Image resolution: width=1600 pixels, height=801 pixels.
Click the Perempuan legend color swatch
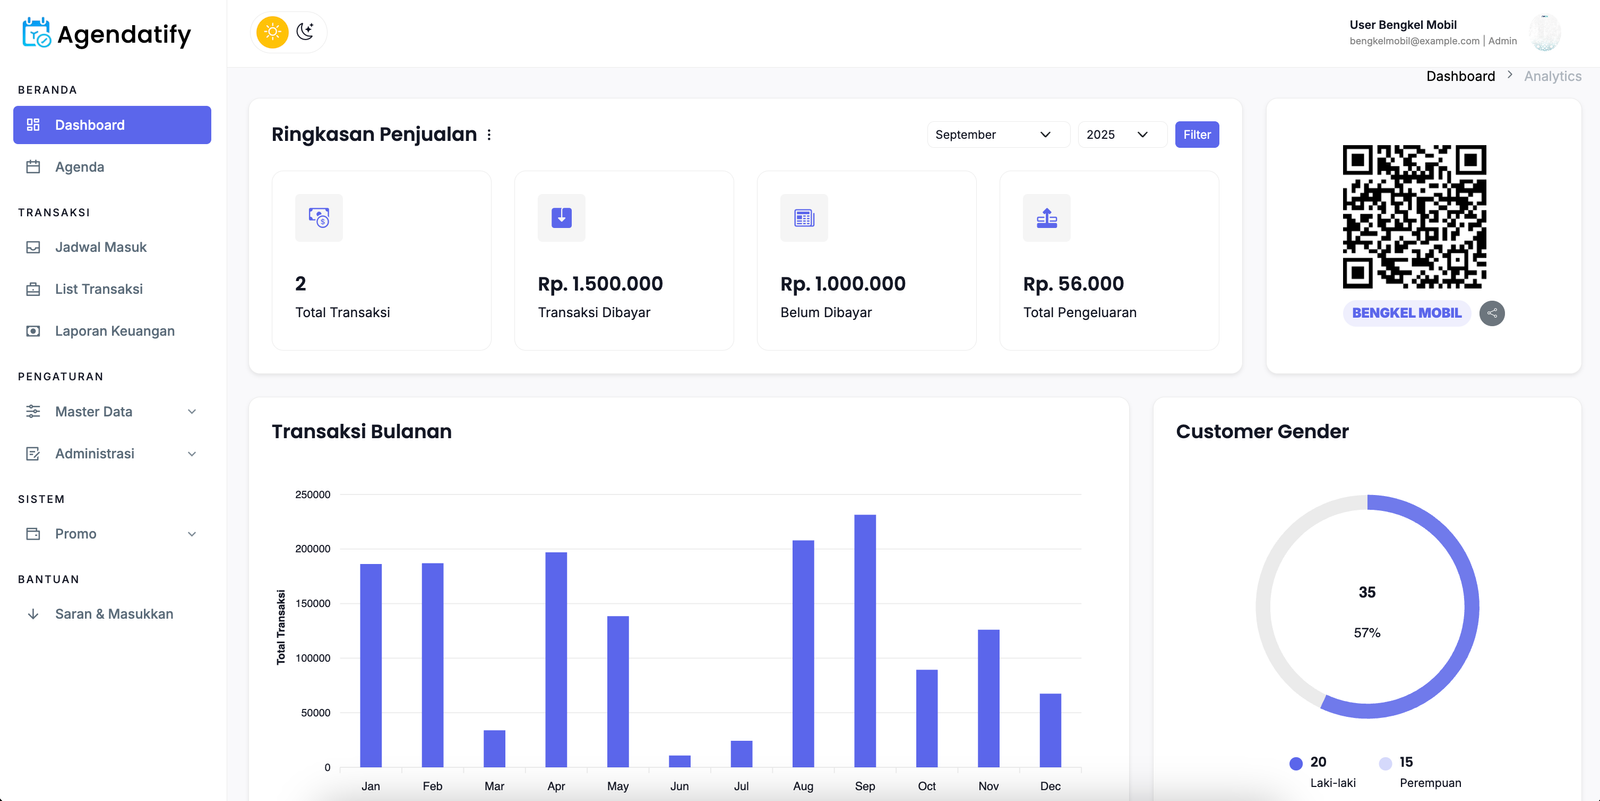pos(1385,763)
